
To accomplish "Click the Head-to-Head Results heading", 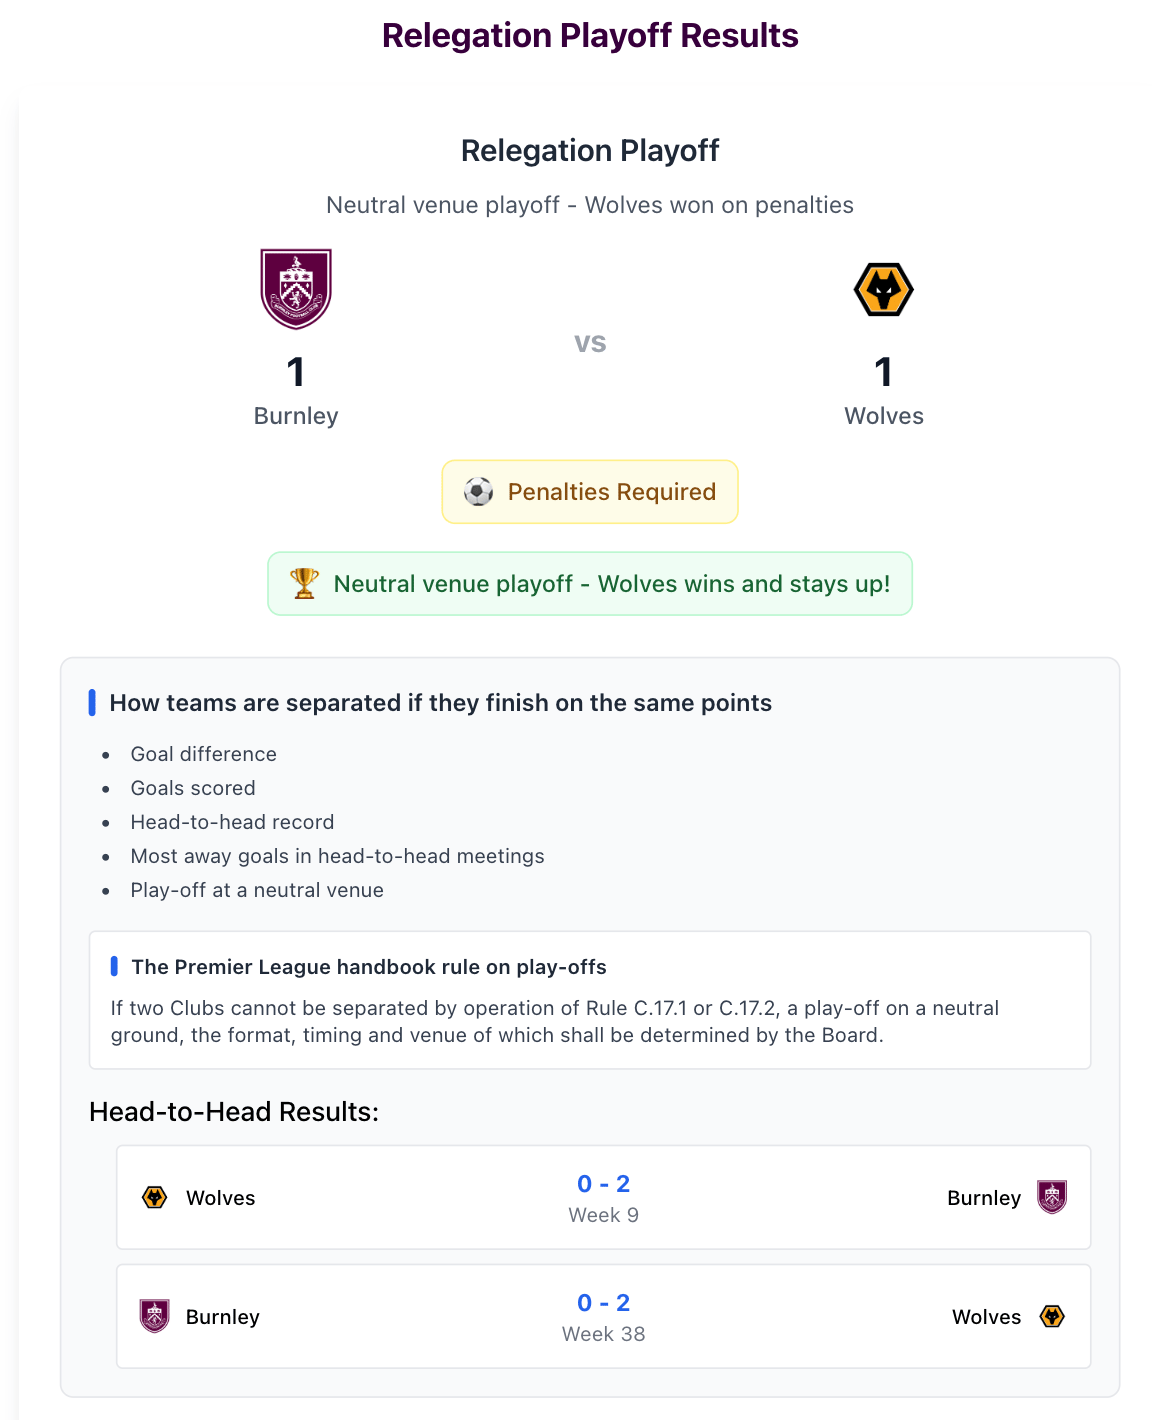I will 234,1112.
